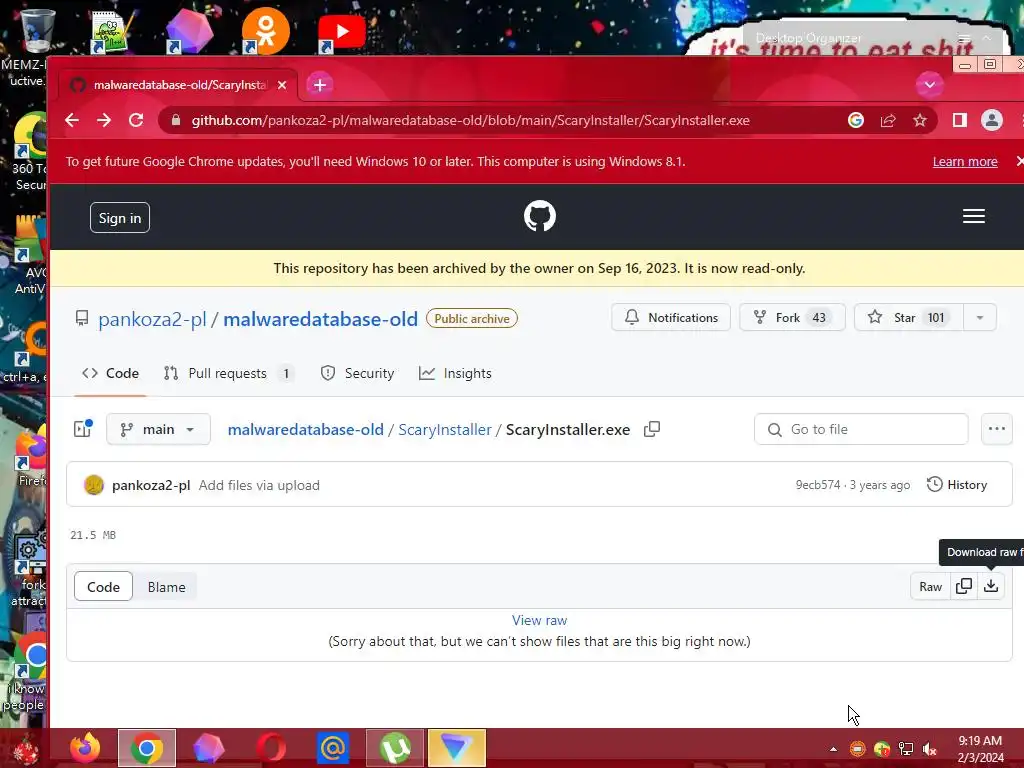The height and width of the screenshot is (768, 1024).
Task: Open commit hash 9ecb574
Action: pyautogui.click(x=818, y=485)
